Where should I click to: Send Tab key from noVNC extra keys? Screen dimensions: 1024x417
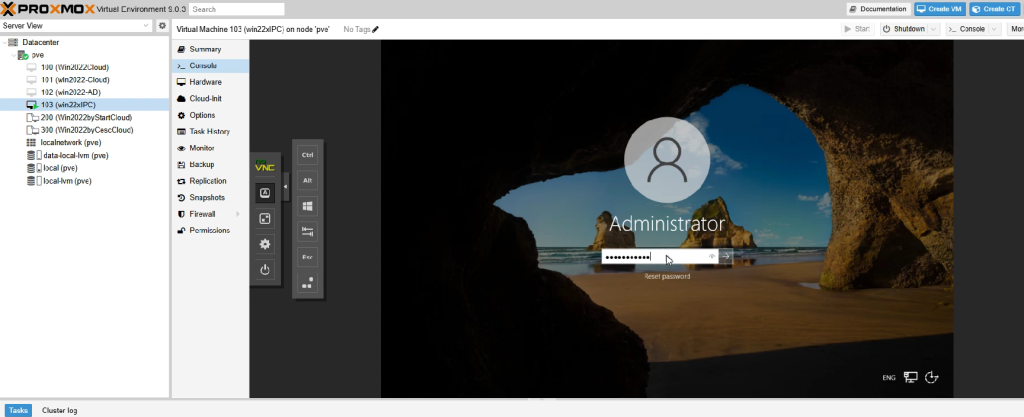click(x=308, y=232)
